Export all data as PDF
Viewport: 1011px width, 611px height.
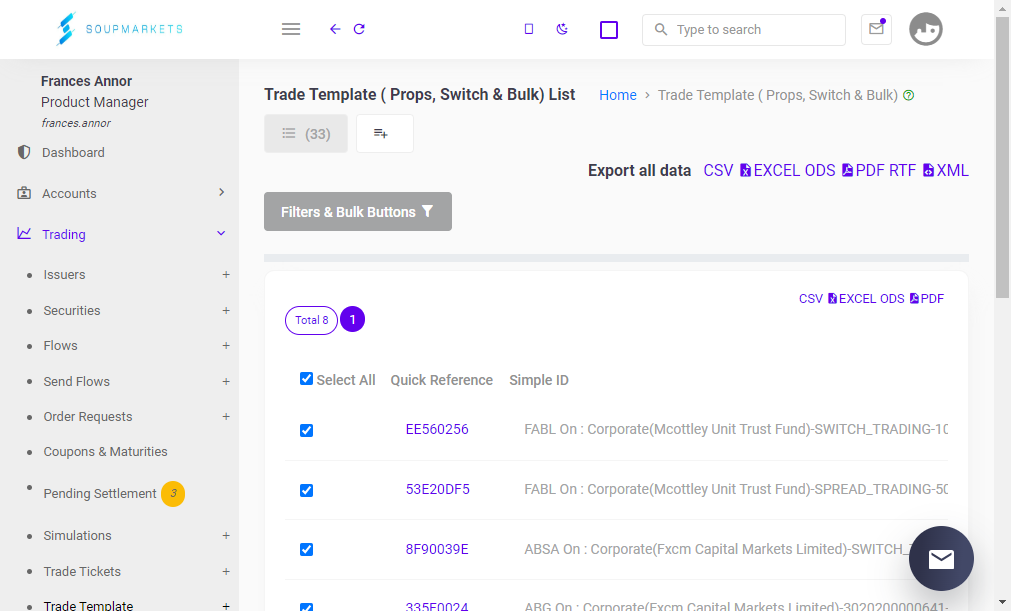pos(863,170)
